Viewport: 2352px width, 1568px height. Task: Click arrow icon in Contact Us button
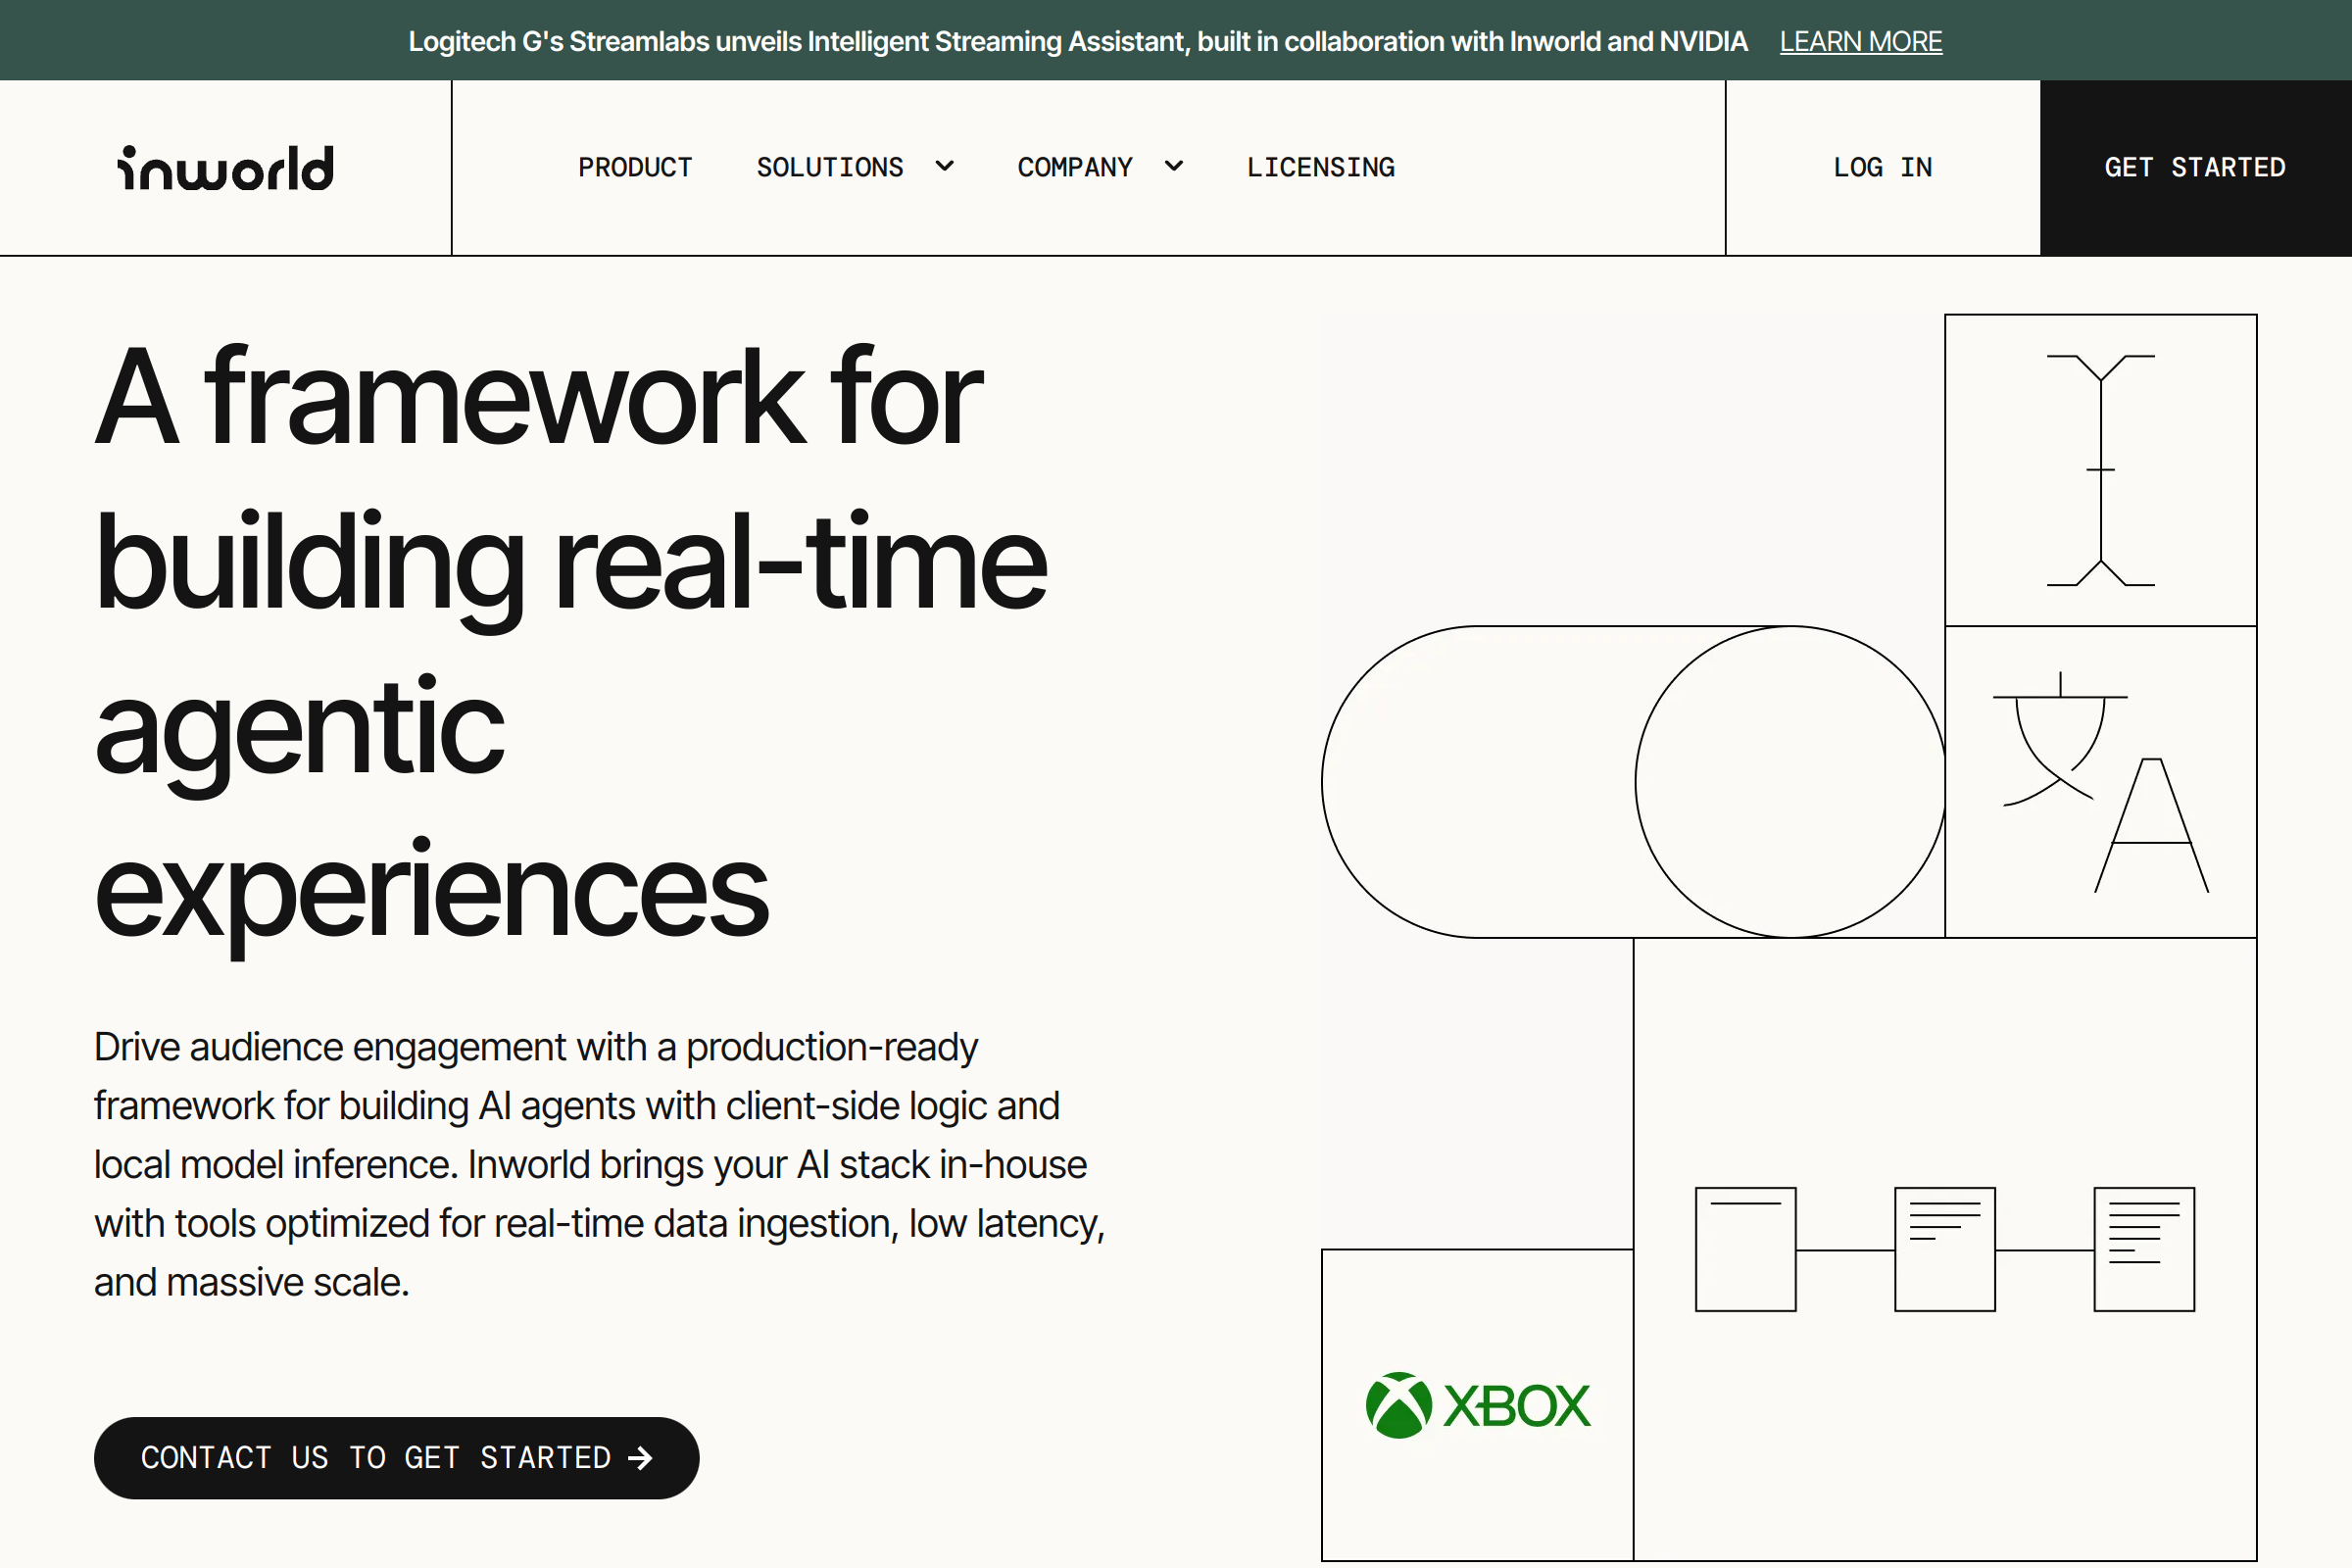click(640, 1458)
